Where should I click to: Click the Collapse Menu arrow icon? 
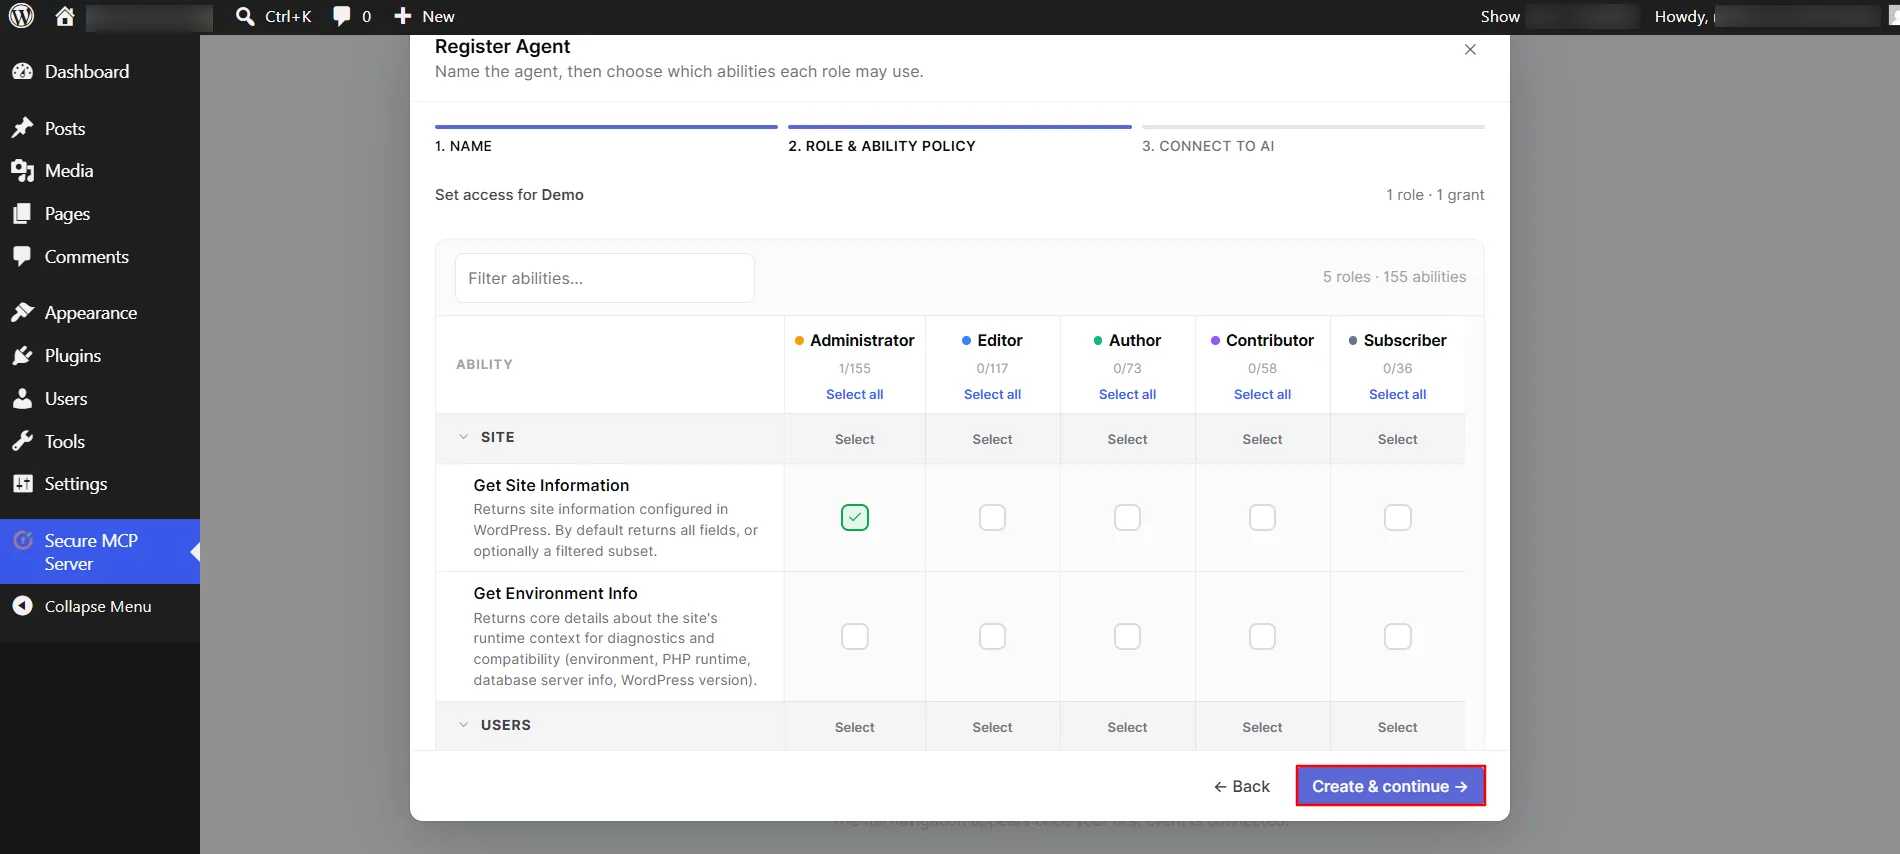point(22,606)
